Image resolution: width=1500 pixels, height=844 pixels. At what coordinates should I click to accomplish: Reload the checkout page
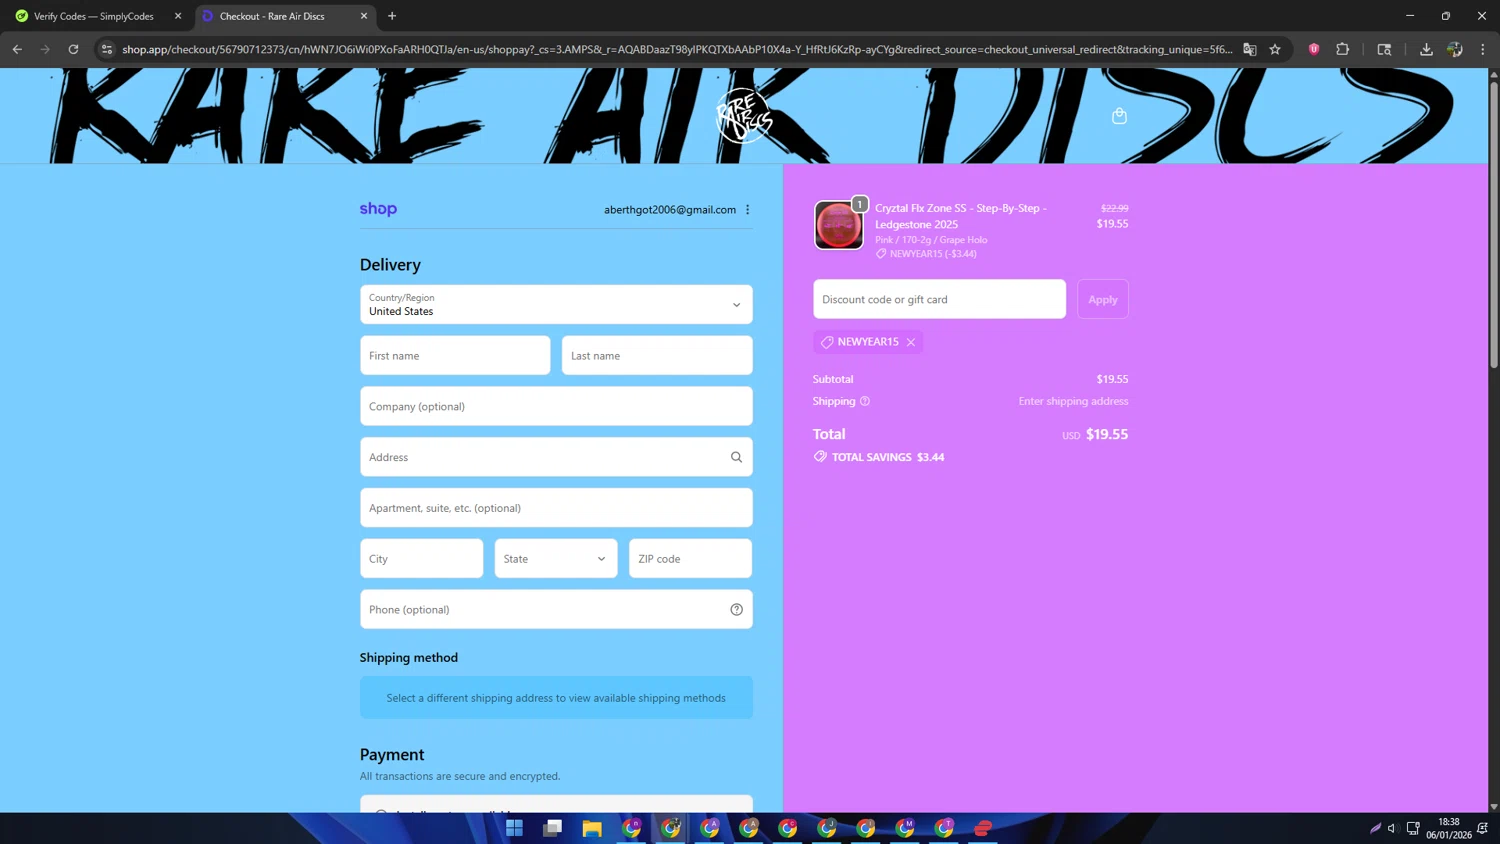click(x=73, y=49)
